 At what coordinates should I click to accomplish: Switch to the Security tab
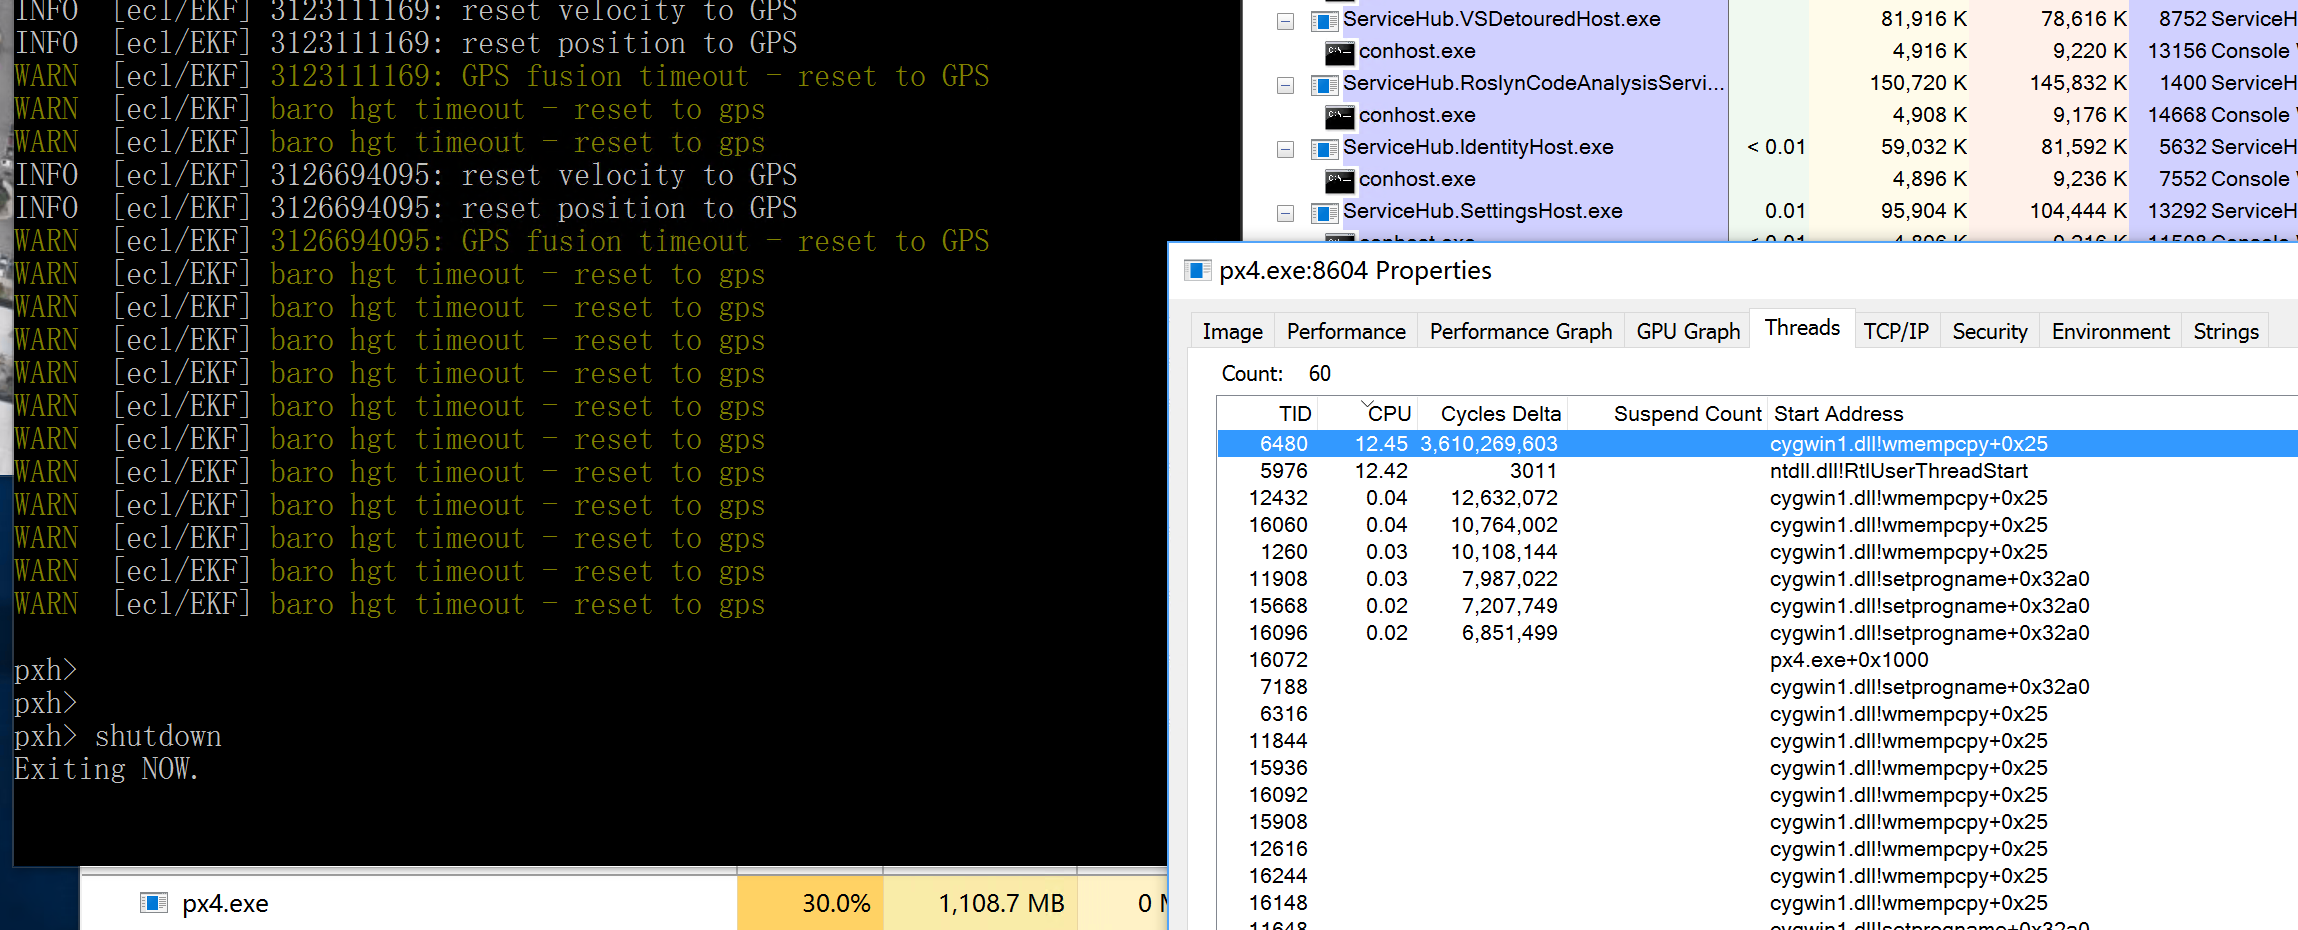(x=1990, y=331)
